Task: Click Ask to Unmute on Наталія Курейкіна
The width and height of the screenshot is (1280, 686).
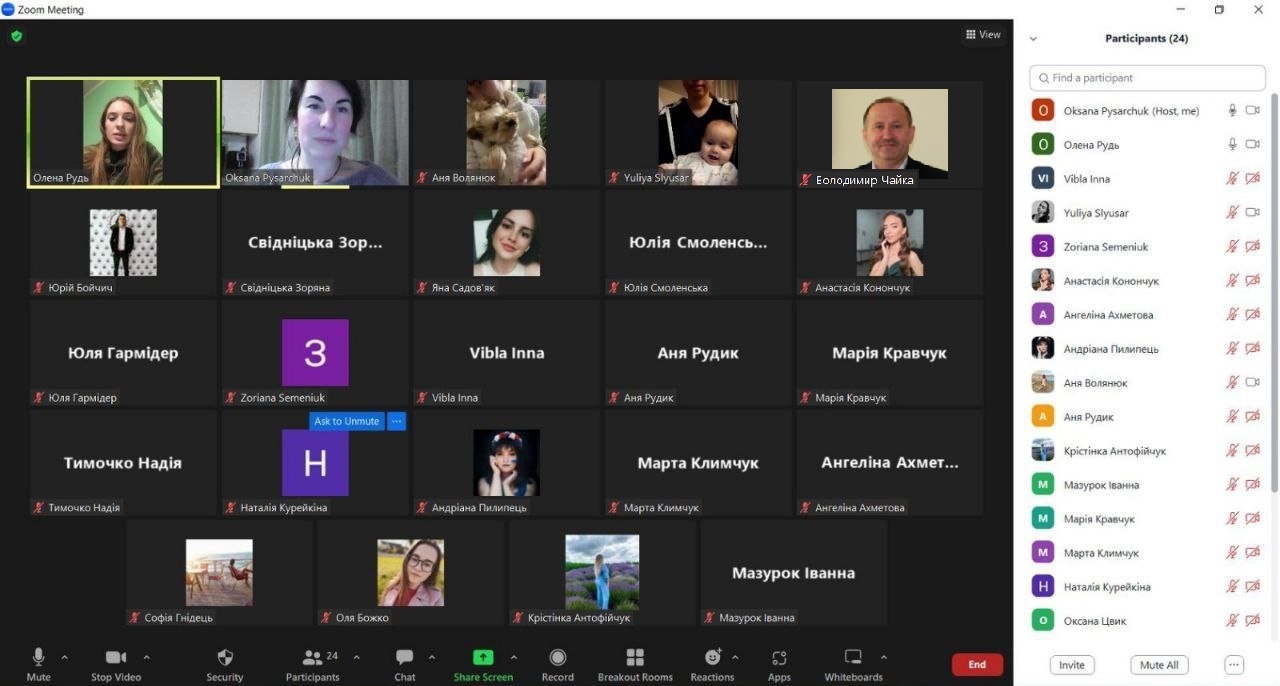Action: [x=347, y=421]
